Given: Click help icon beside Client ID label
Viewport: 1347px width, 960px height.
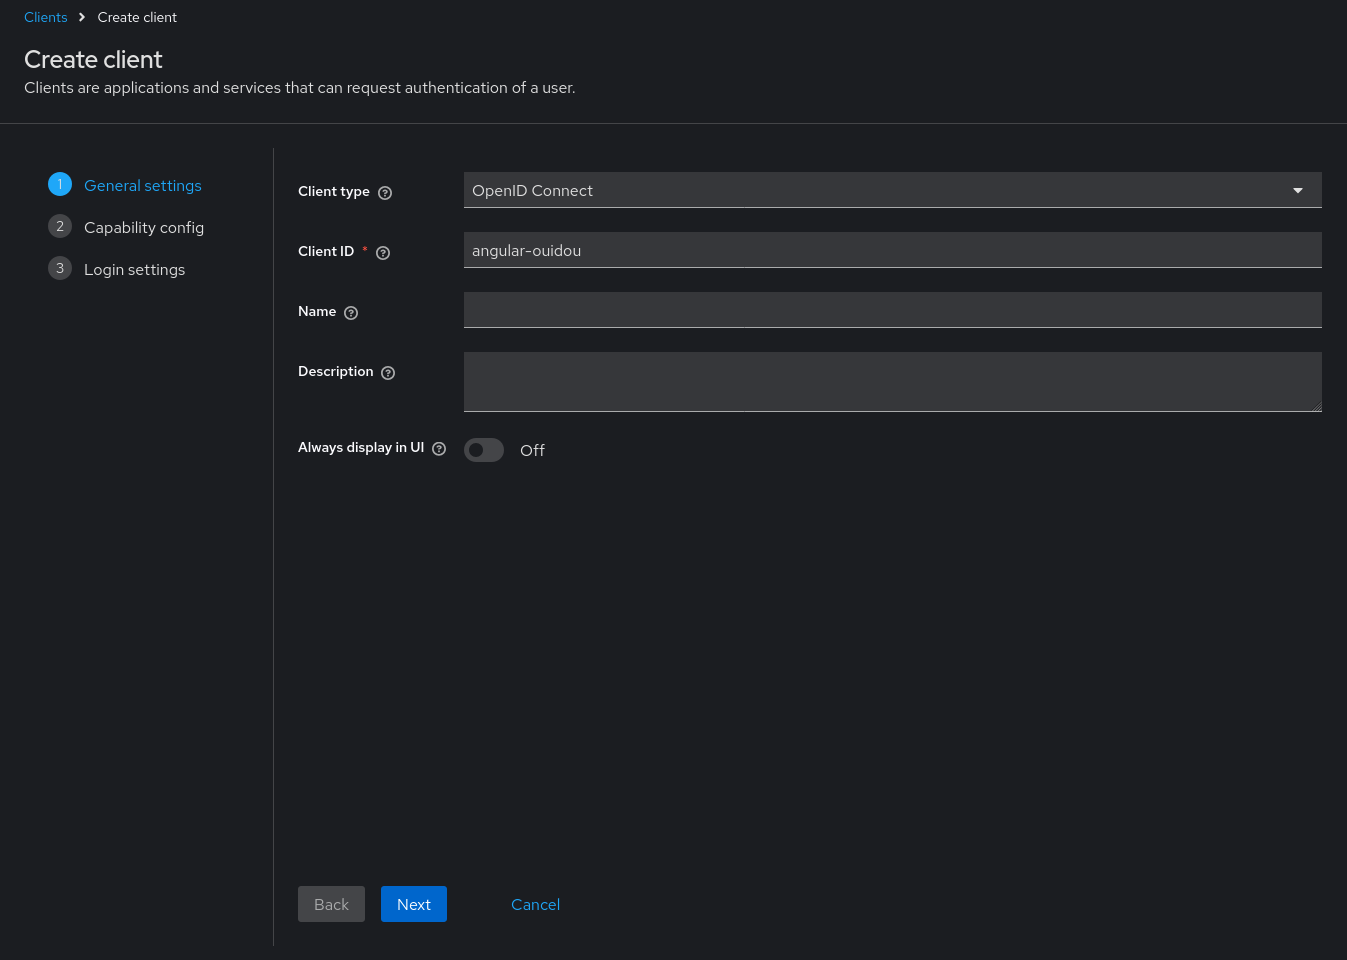Looking at the screenshot, I should tap(383, 253).
